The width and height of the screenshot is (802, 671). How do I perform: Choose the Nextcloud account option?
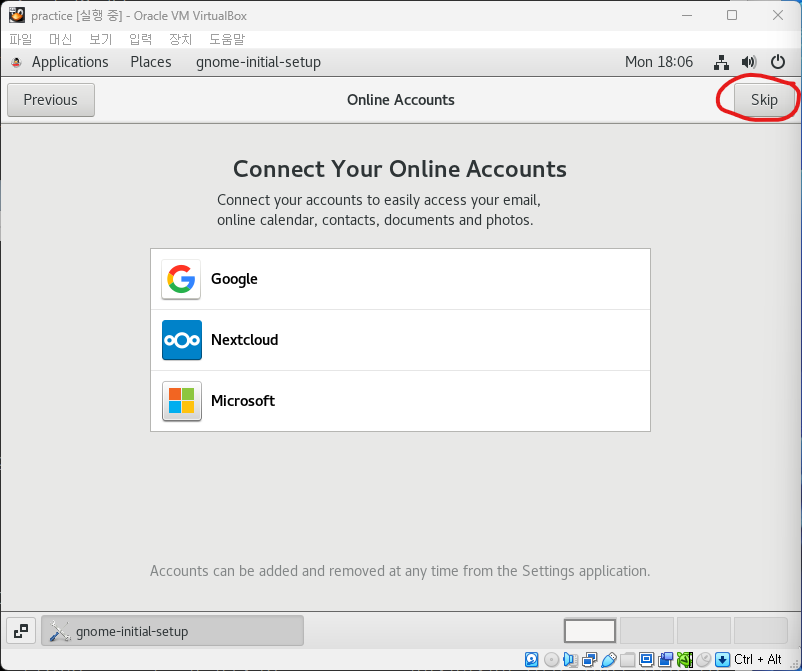pos(400,340)
